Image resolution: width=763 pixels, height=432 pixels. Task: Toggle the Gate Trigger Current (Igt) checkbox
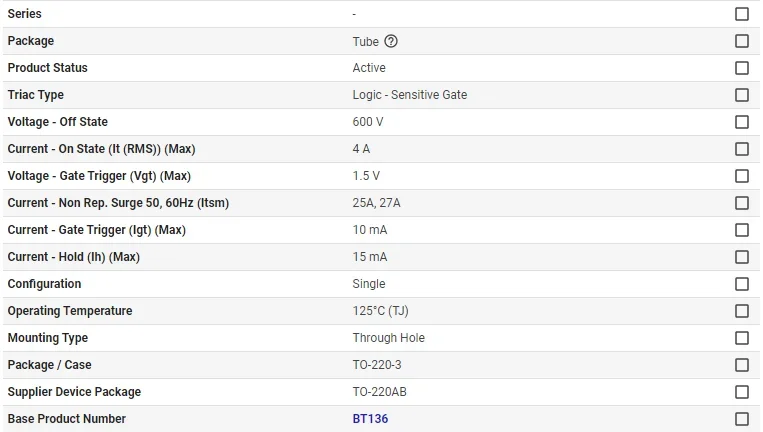point(742,230)
